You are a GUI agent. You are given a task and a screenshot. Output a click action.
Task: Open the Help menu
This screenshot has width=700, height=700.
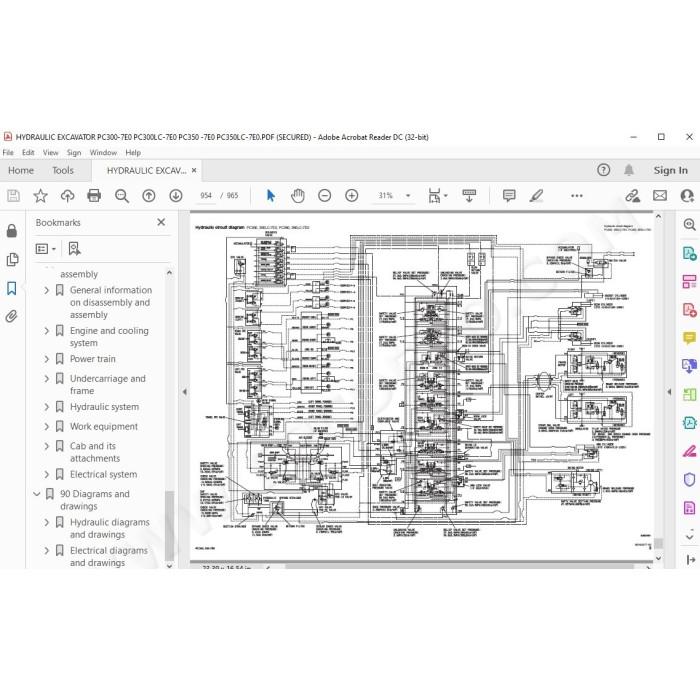point(133,153)
